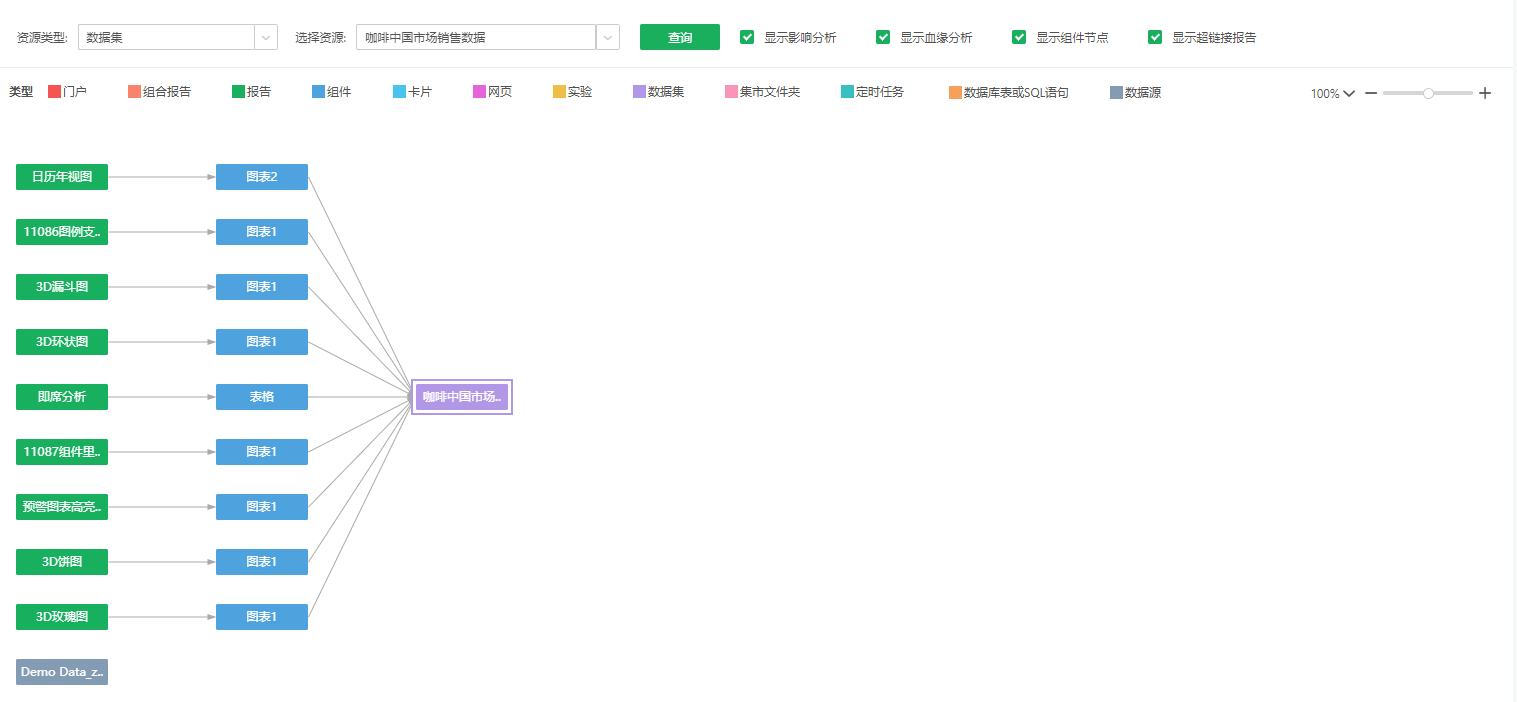Click the zoom in plus icon

click(1485, 93)
